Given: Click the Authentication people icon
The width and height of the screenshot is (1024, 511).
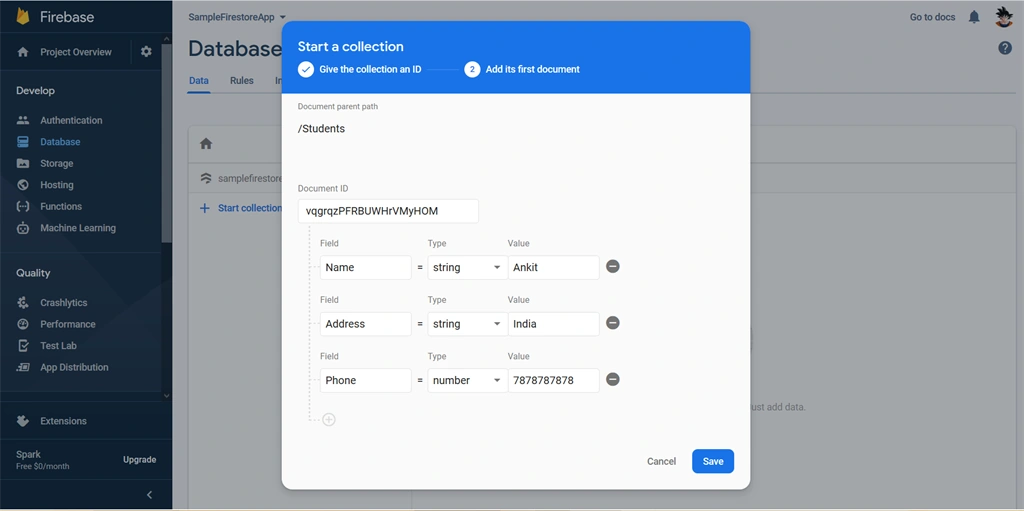Looking at the screenshot, I should tap(23, 120).
